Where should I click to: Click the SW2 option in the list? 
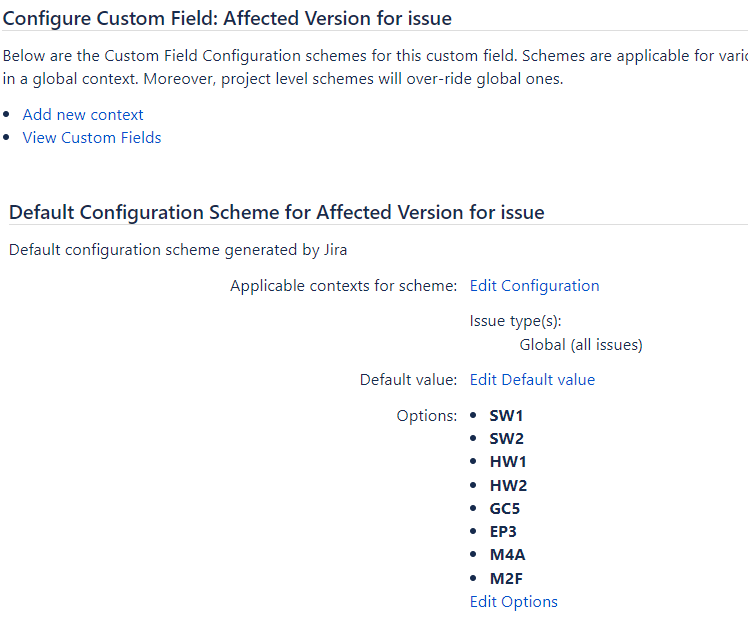(x=506, y=439)
